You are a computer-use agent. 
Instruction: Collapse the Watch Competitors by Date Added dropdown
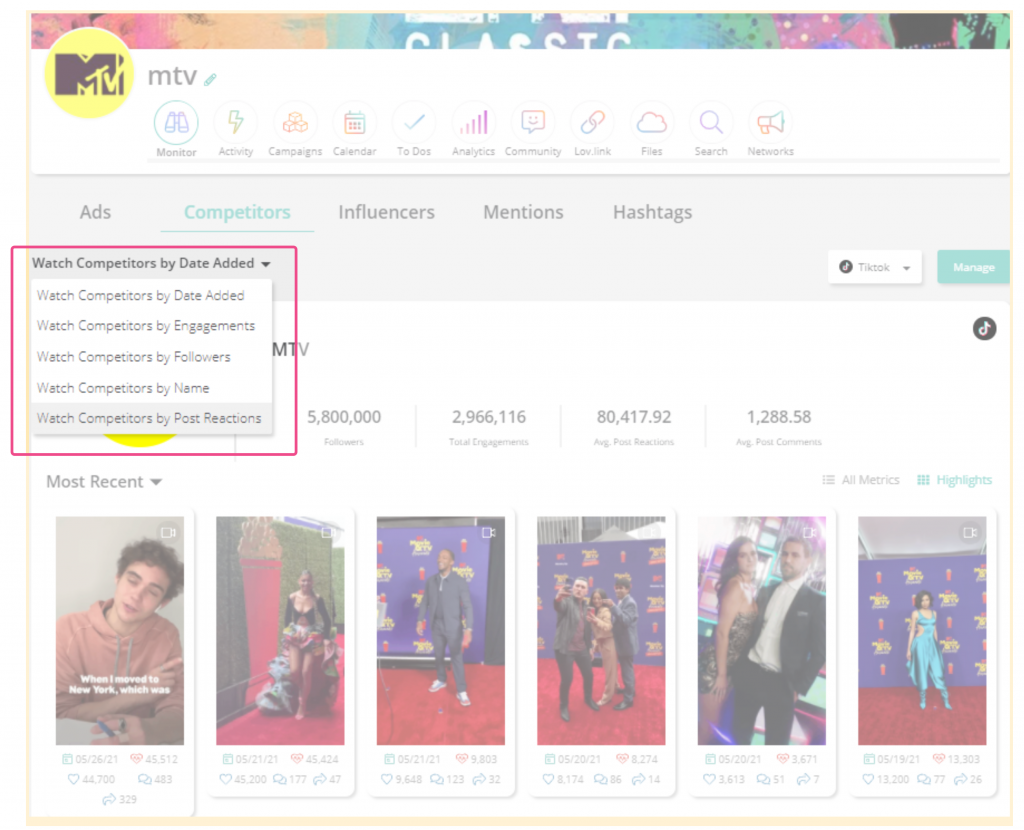click(x=152, y=263)
